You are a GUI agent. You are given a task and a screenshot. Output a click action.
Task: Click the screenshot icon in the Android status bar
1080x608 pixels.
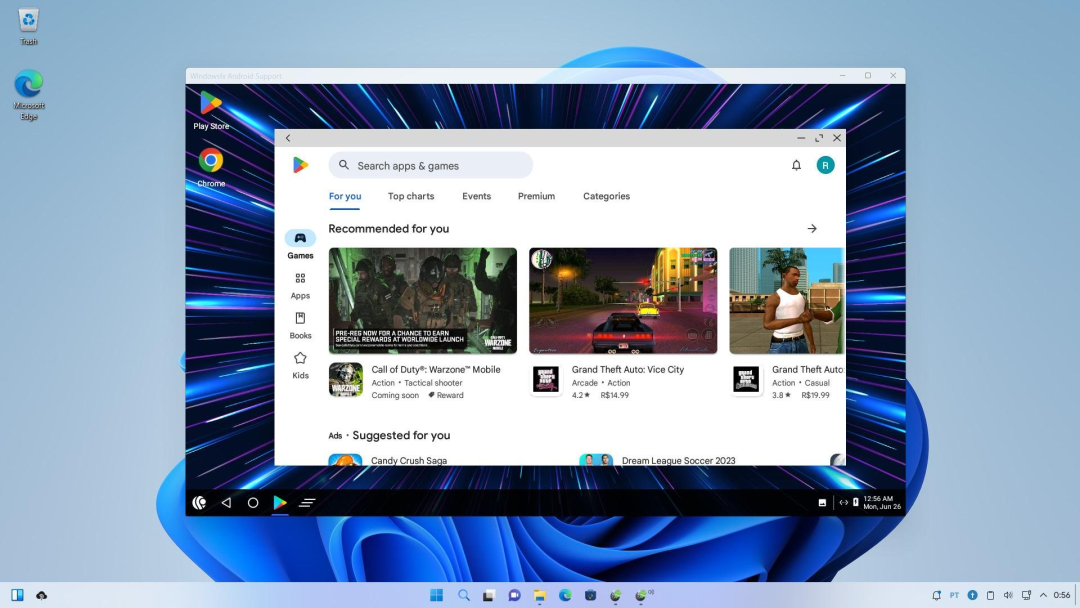pos(822,502)
